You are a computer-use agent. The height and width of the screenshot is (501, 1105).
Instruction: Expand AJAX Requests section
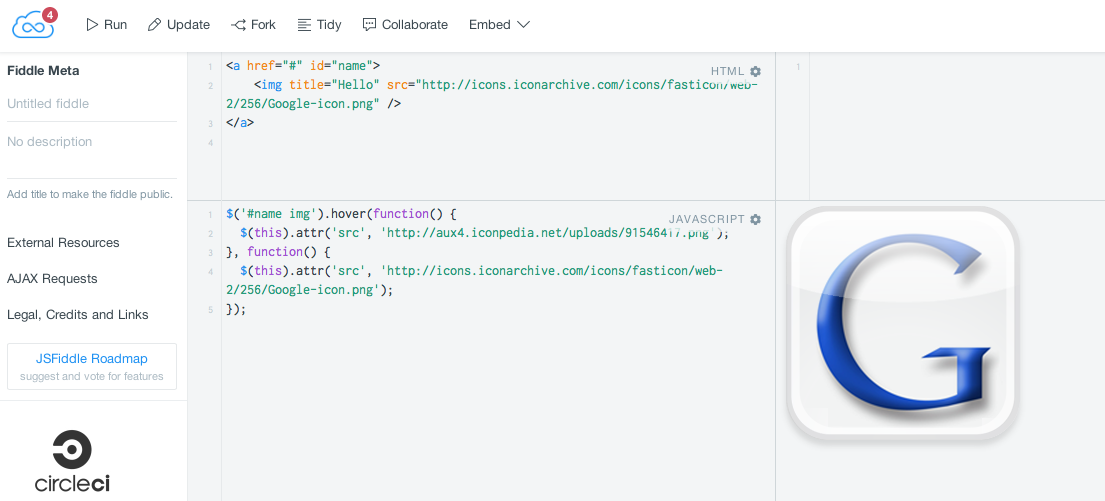point(52,278)
